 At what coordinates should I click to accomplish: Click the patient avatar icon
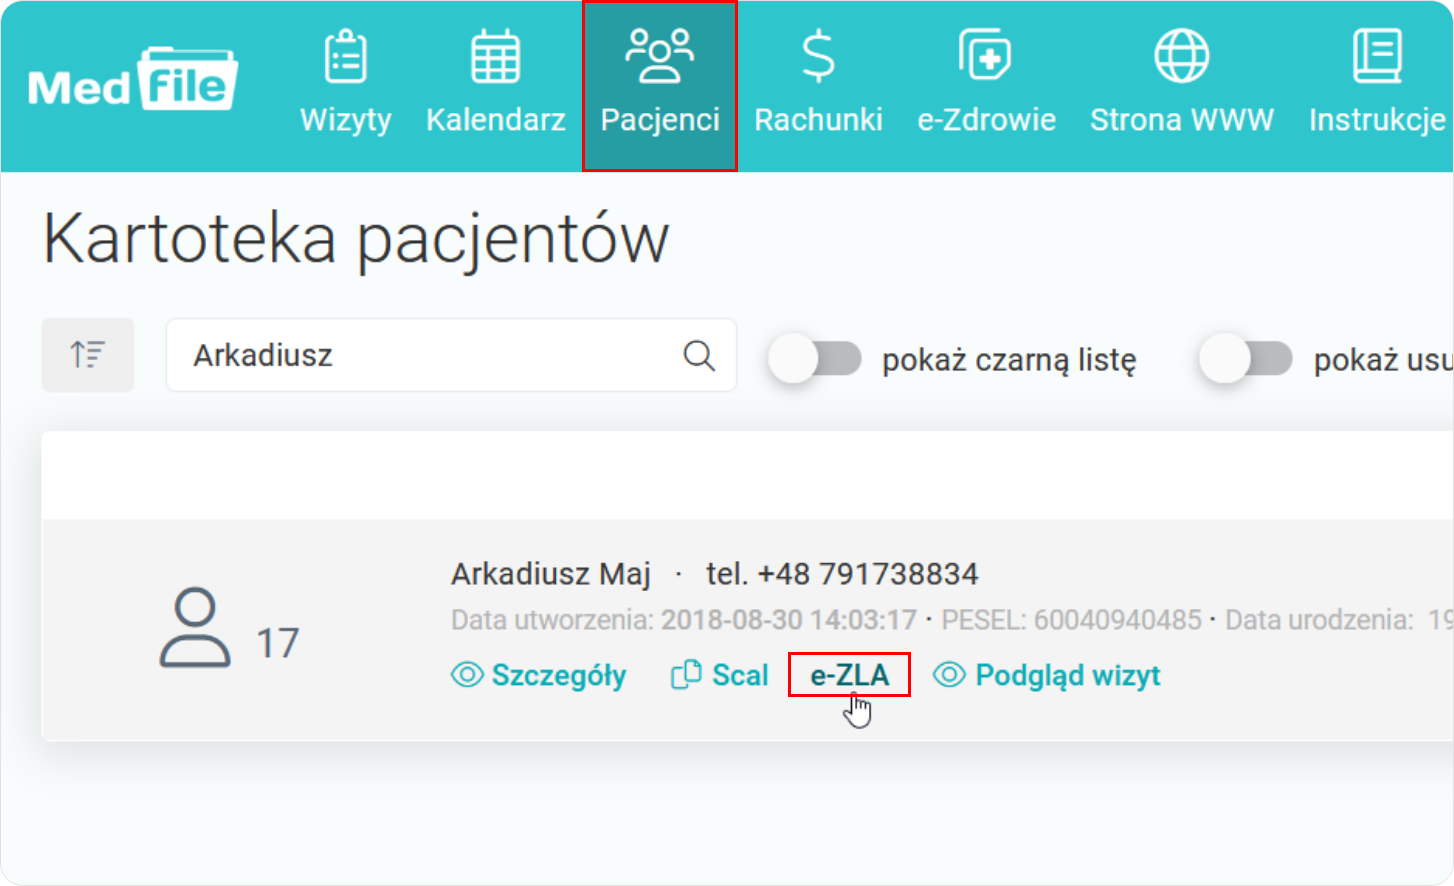coord(195,629)
